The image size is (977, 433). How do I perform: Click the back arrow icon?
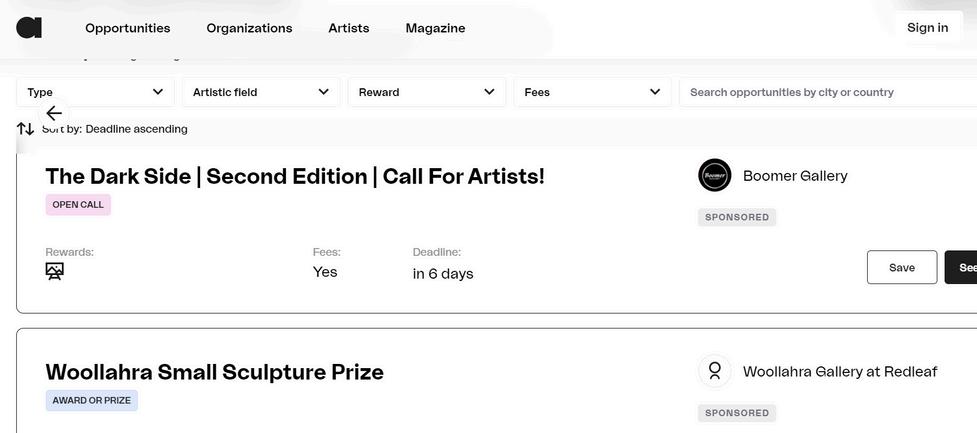[x=54, y=113]
